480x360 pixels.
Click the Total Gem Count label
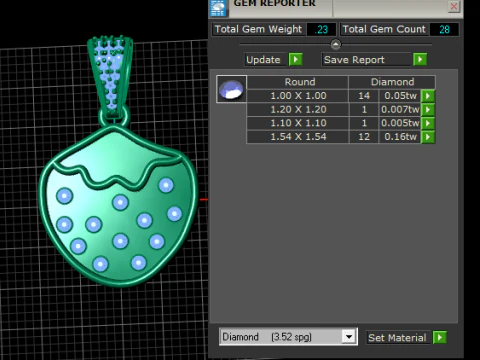pyautogui.click(x=384, y=29)
